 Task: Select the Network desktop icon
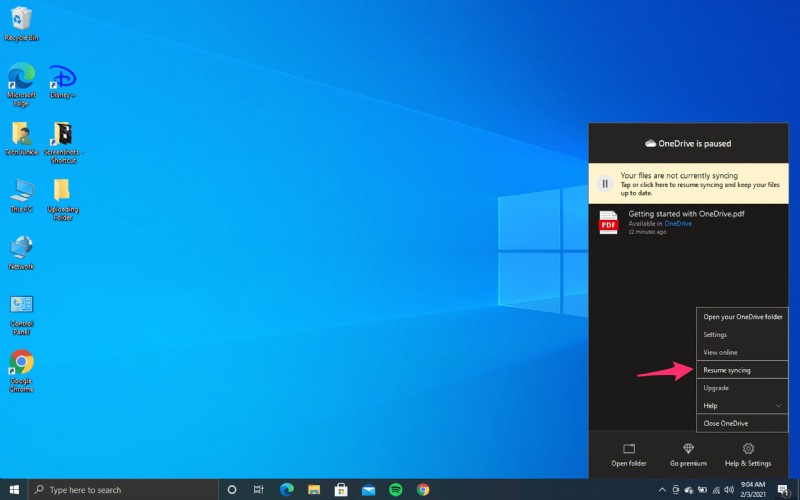[x=21, y=253]
